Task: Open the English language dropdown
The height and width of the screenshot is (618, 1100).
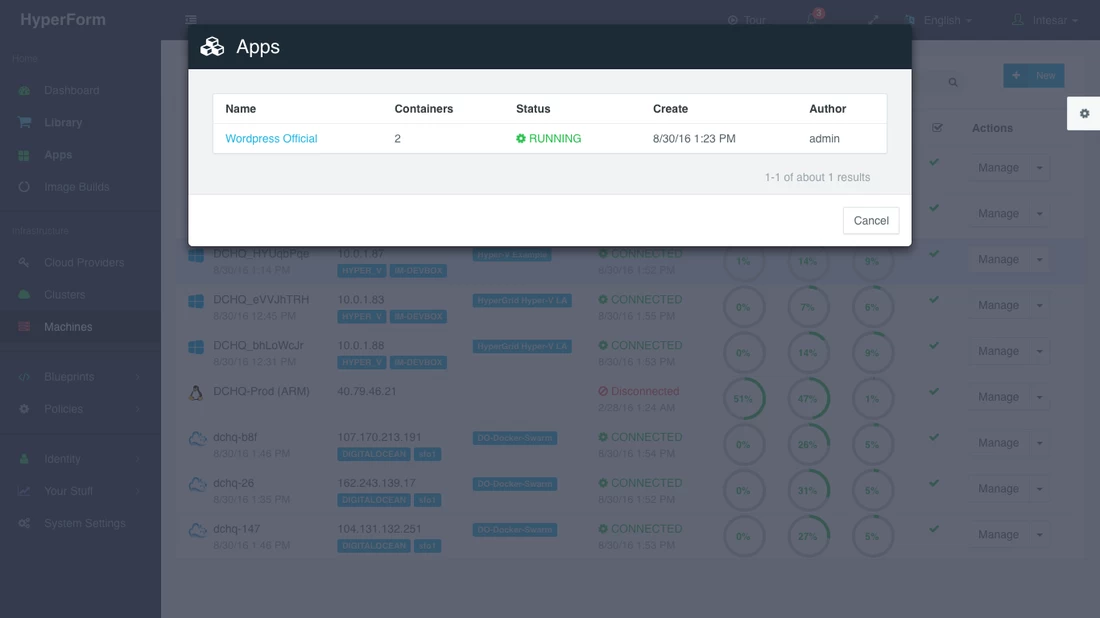Action: (x=939, y=20)
